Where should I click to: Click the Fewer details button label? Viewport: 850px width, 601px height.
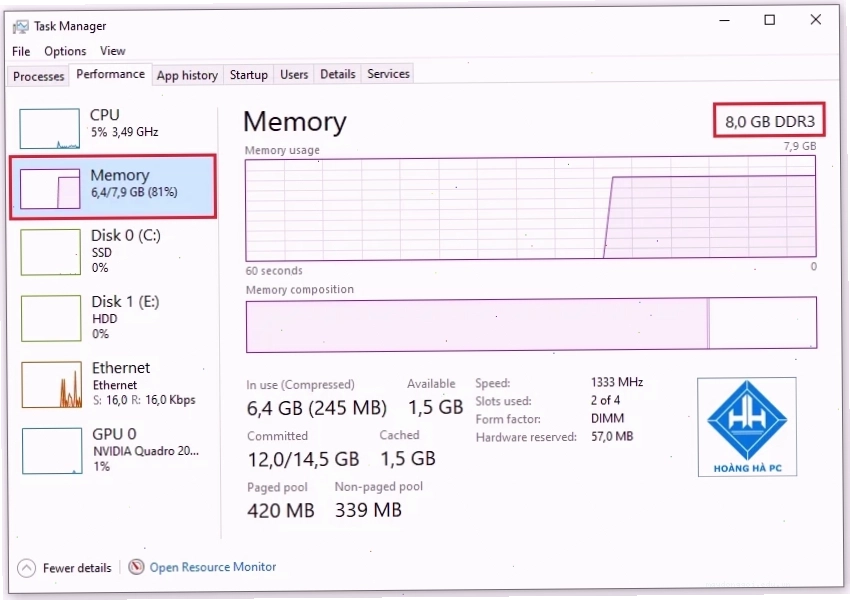click(77, 568)
